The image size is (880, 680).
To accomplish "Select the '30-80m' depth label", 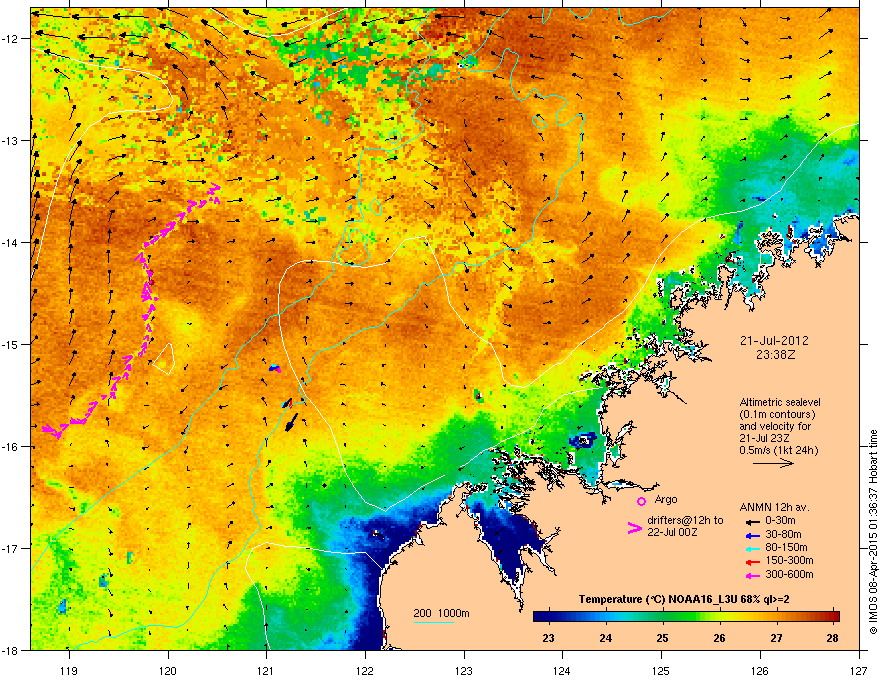I will click(783, 534).
